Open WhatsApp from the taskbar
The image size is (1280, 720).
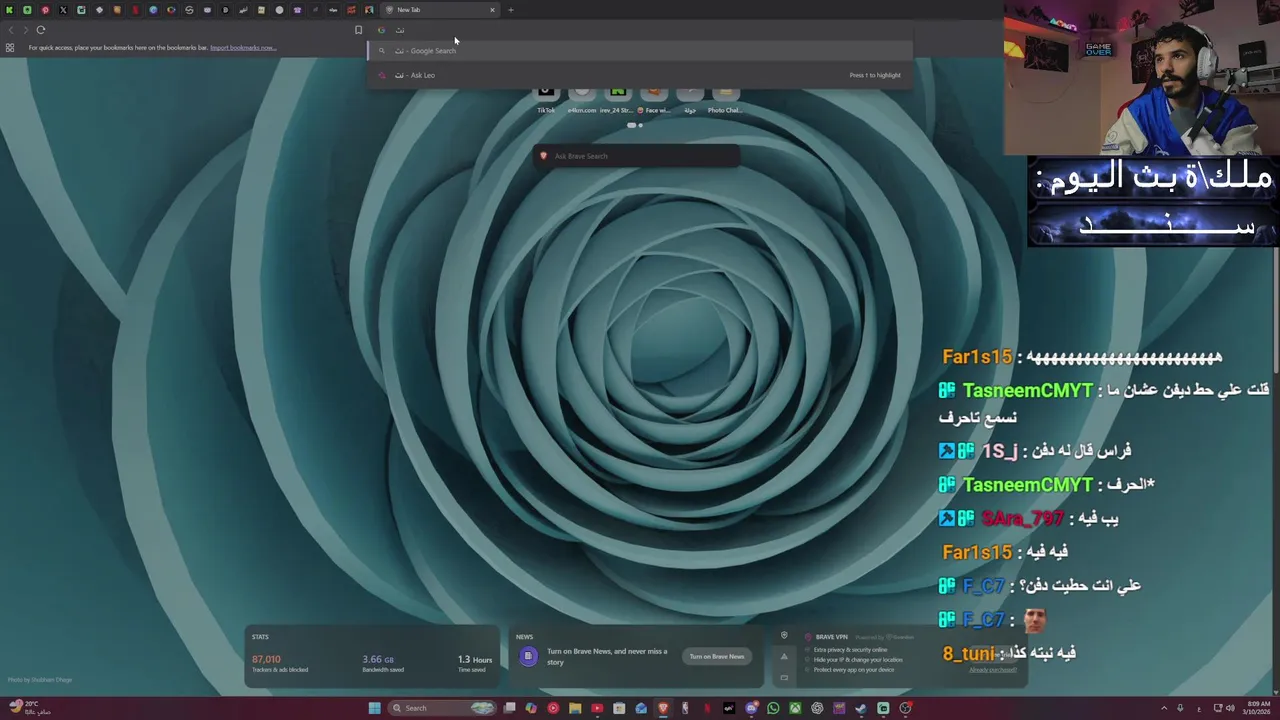point(773,708)
